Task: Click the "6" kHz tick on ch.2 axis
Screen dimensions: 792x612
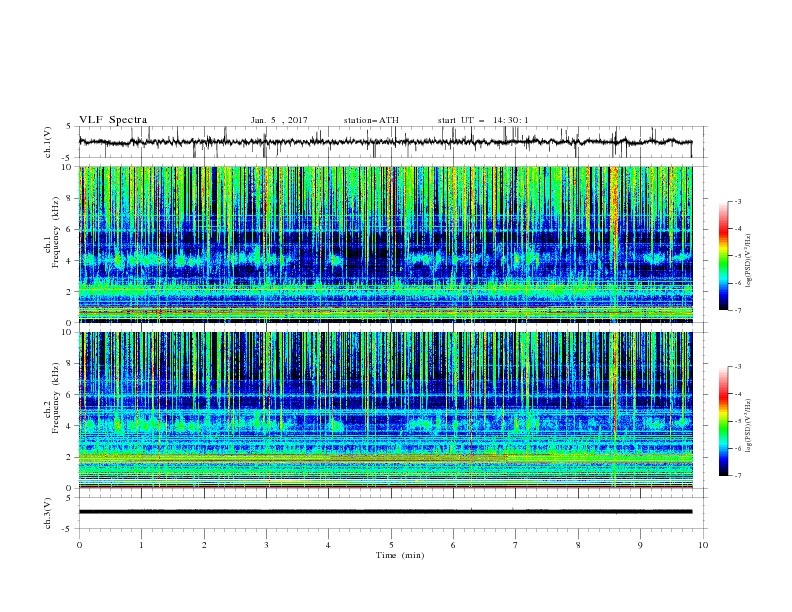Action: pyautogui.click(x=71, y=394)
